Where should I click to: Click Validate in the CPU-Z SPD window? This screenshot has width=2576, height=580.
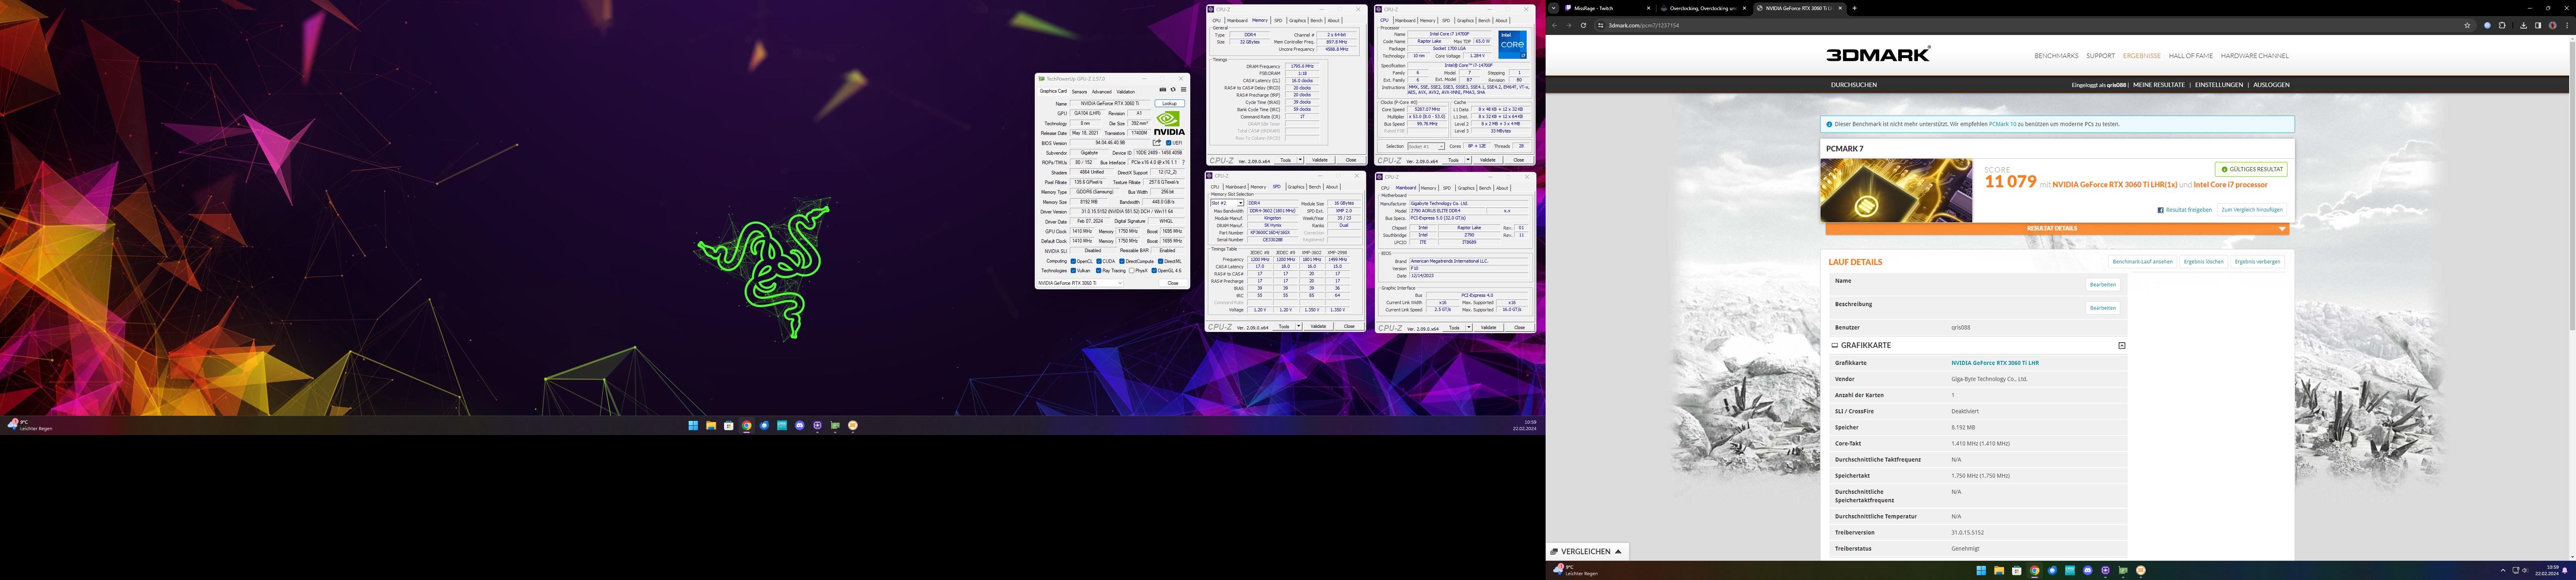(x=1318, y=326)
